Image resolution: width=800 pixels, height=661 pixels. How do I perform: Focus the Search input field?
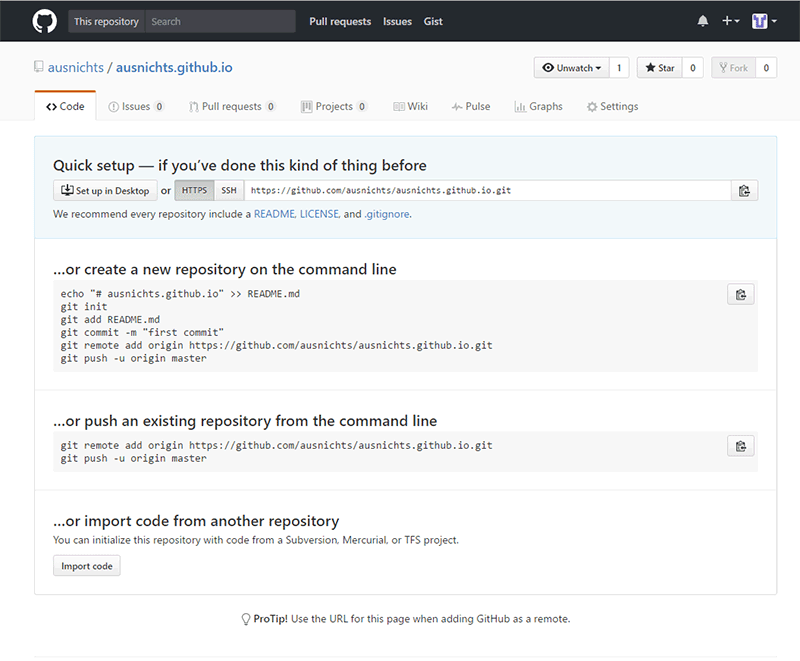tap(220, 21)
